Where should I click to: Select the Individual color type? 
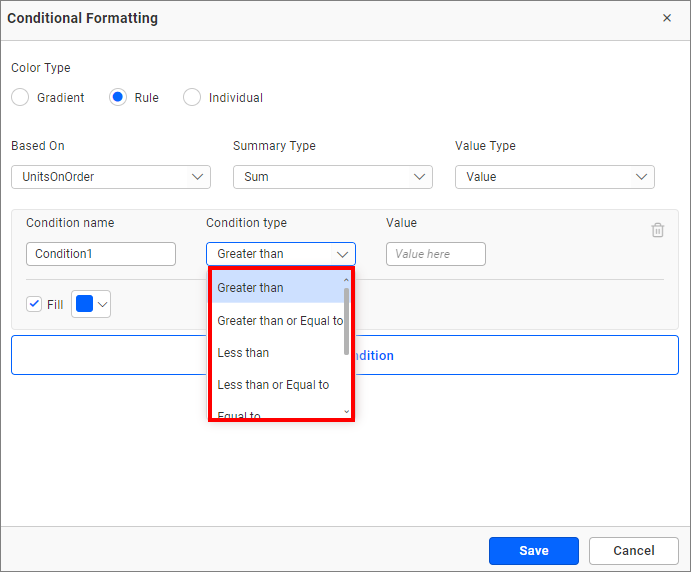[x=192, y=98]
